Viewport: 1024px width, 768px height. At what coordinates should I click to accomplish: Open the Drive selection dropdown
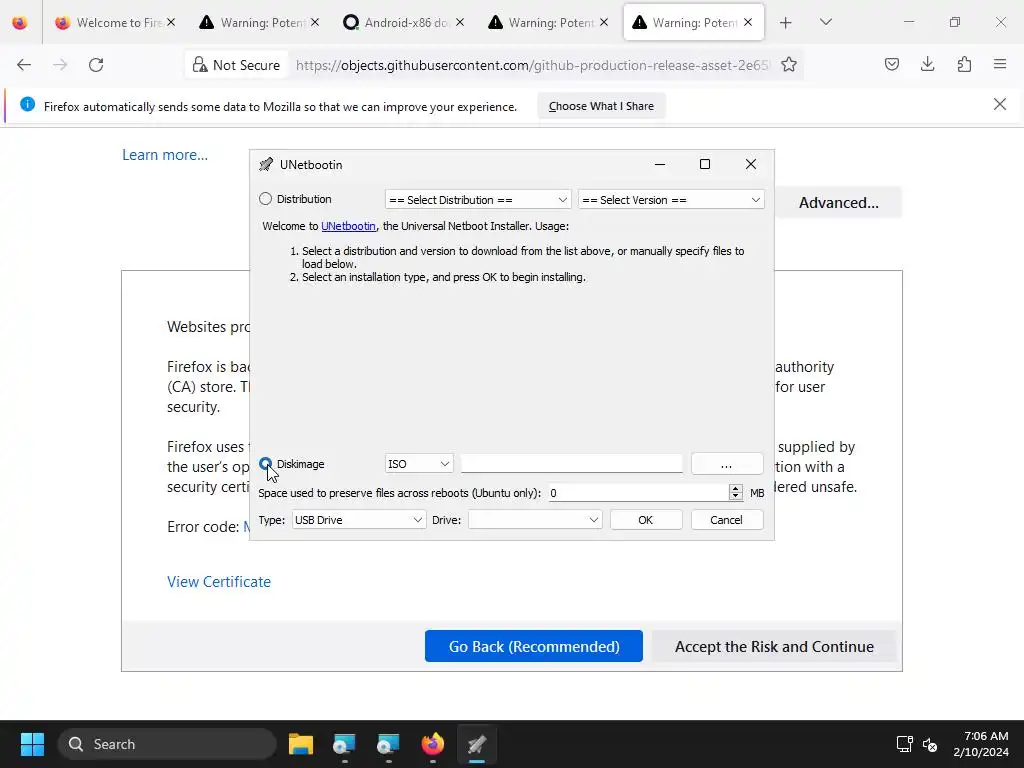click(535, 520)
